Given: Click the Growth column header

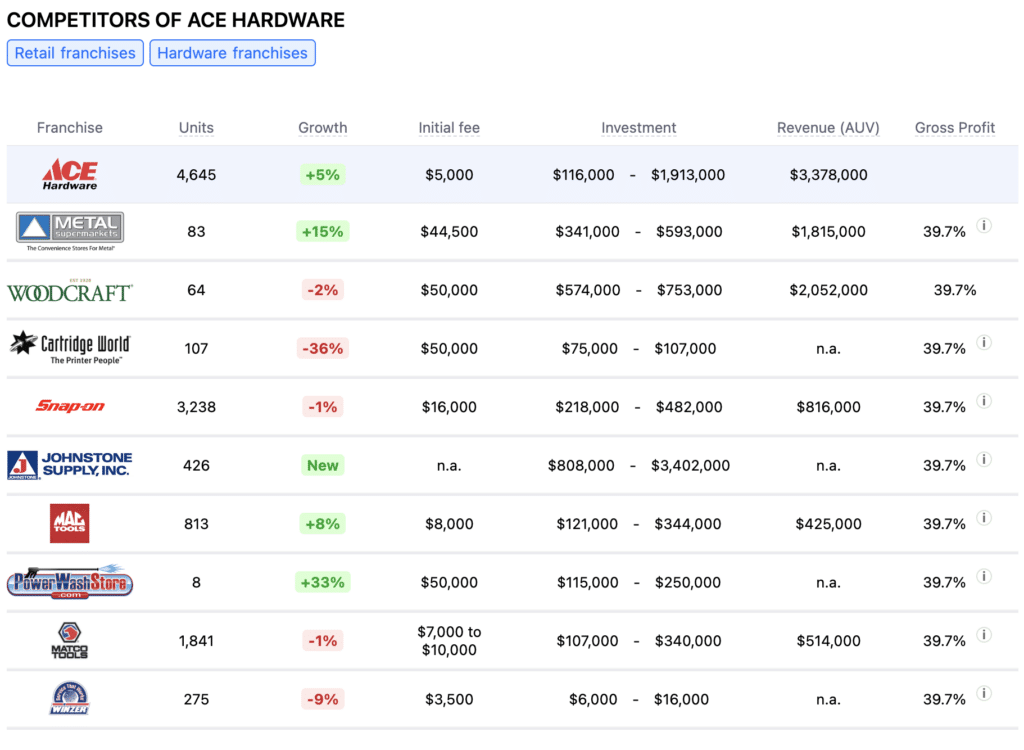Looking at the screenshot, I should tap(323, 127).
